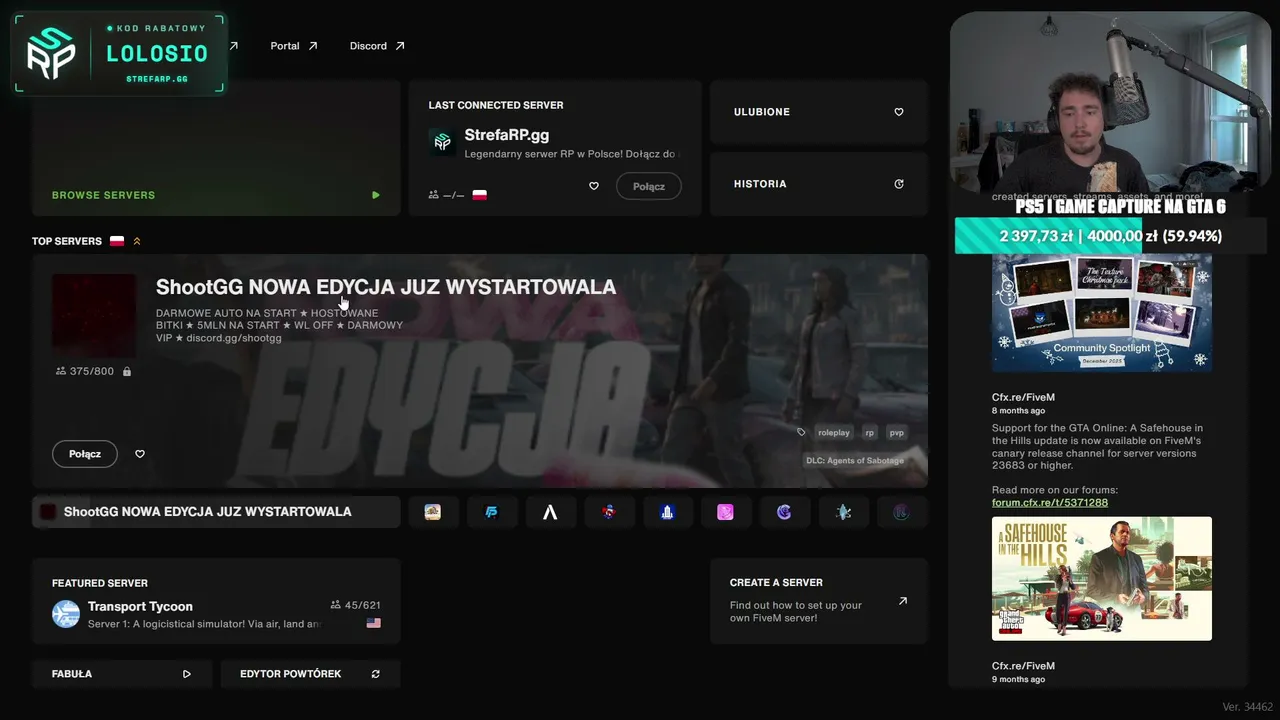The height and width of the screenshot is (720, 1280).
Task: Select the pink square server icon
Action: point(726,512)
